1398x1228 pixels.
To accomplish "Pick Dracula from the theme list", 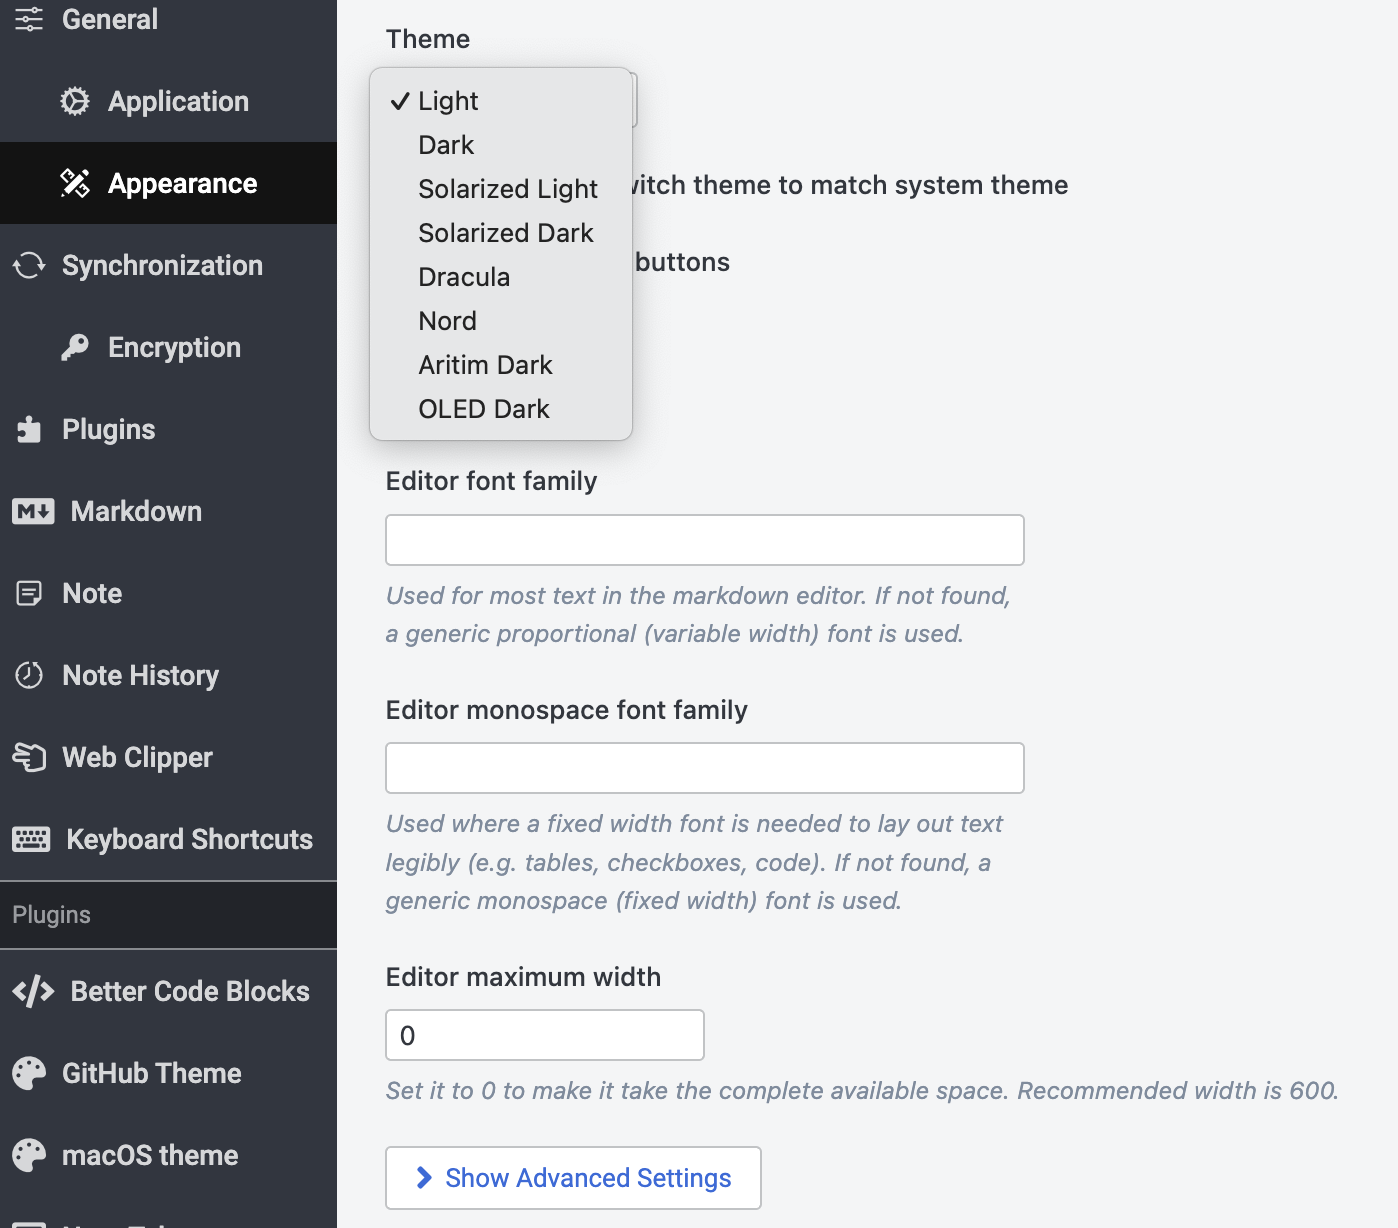I will click(464, 277).
